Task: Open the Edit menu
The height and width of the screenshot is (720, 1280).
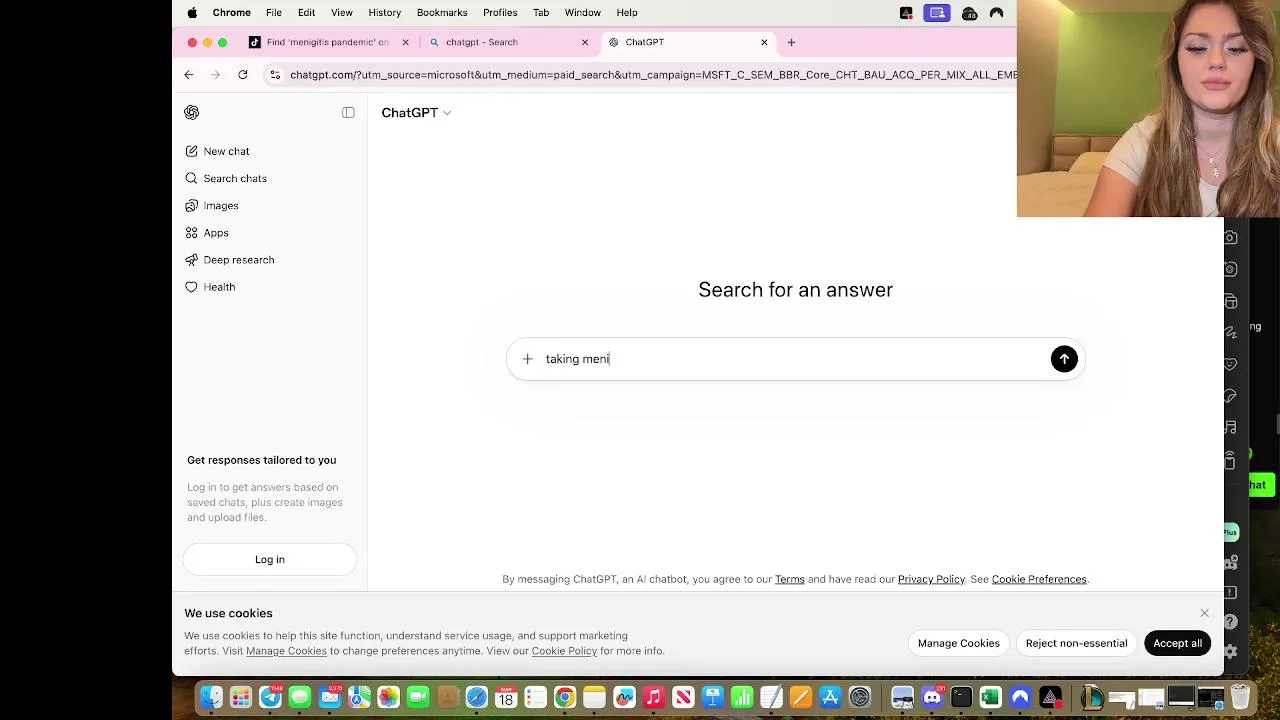Action: click(306, 12)
